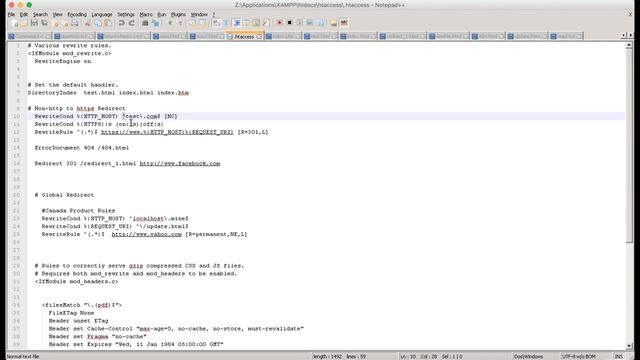Click the vertical scrollbar up arrow
640x360 pixels.
click(629, 45)
